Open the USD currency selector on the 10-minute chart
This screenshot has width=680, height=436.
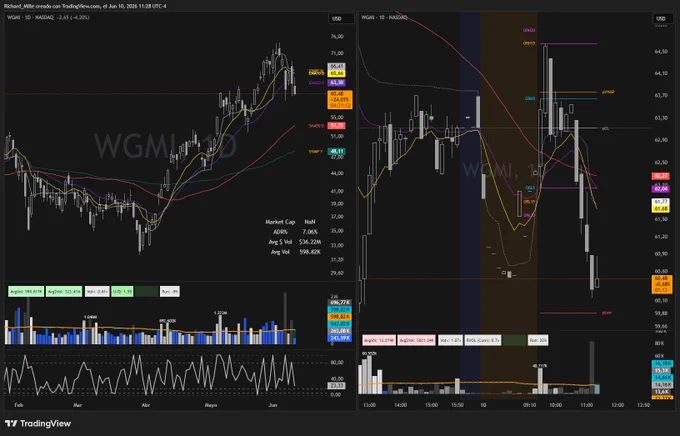click(x=665, y=19)
